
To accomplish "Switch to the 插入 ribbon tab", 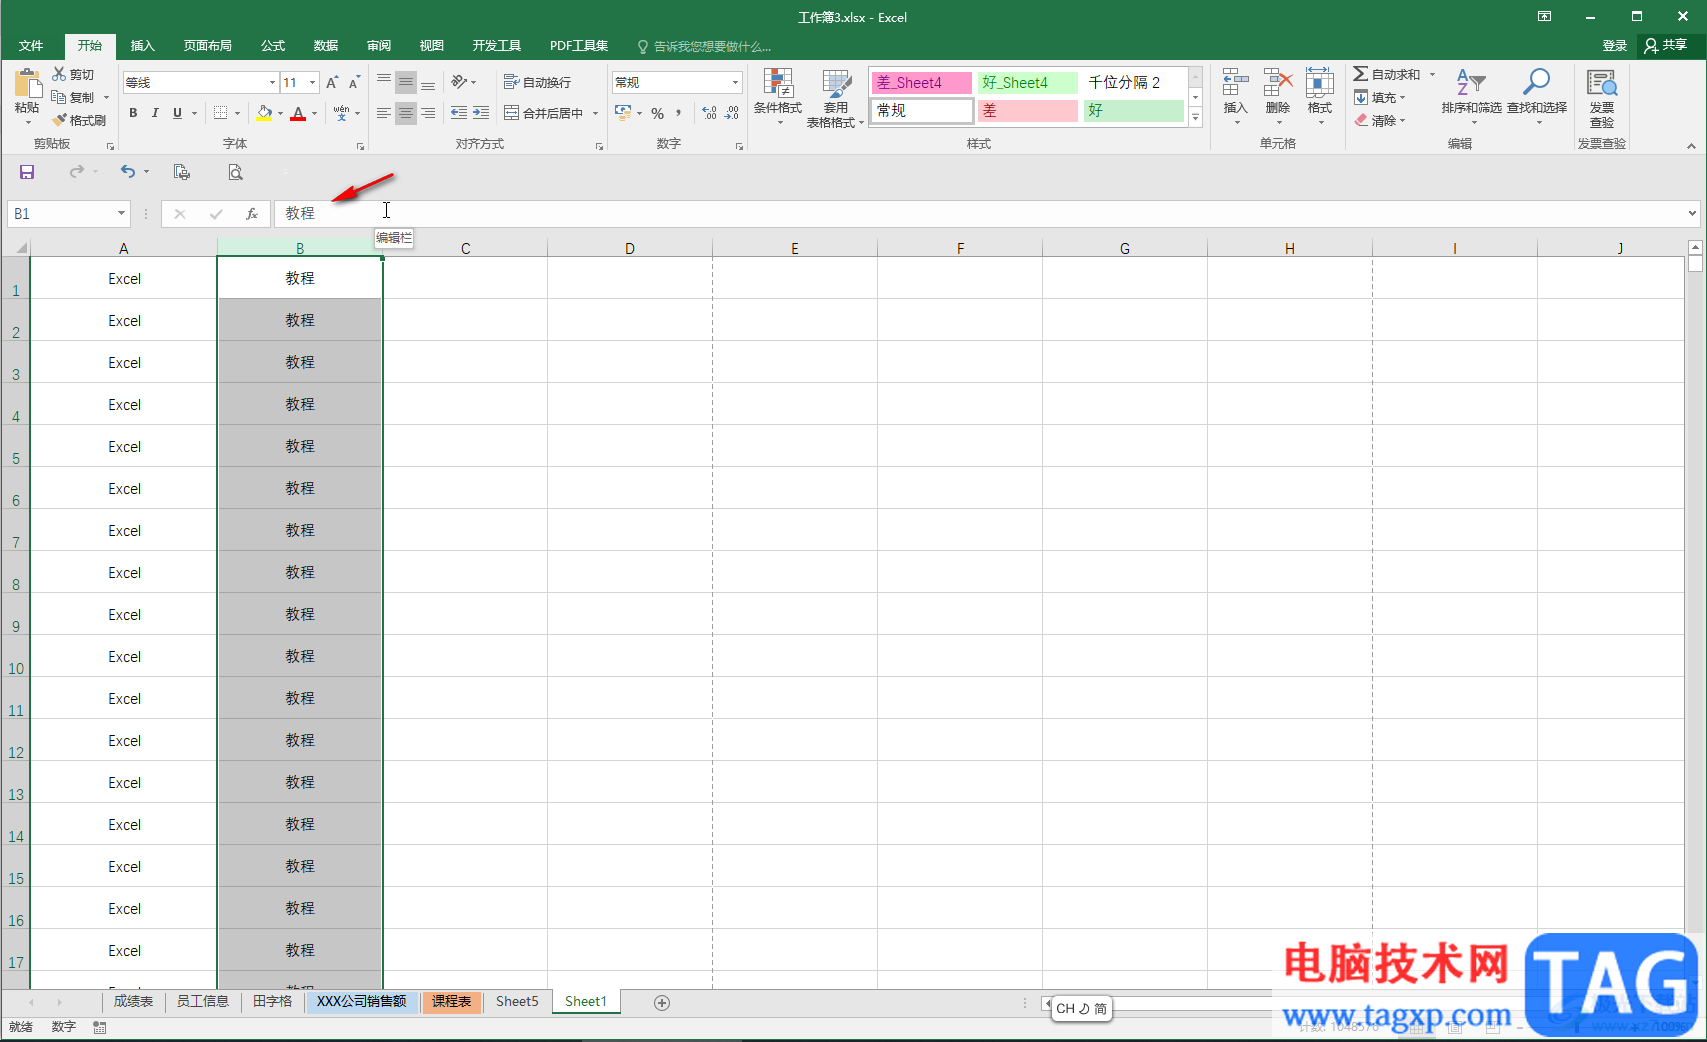I will tap(143, 46).
